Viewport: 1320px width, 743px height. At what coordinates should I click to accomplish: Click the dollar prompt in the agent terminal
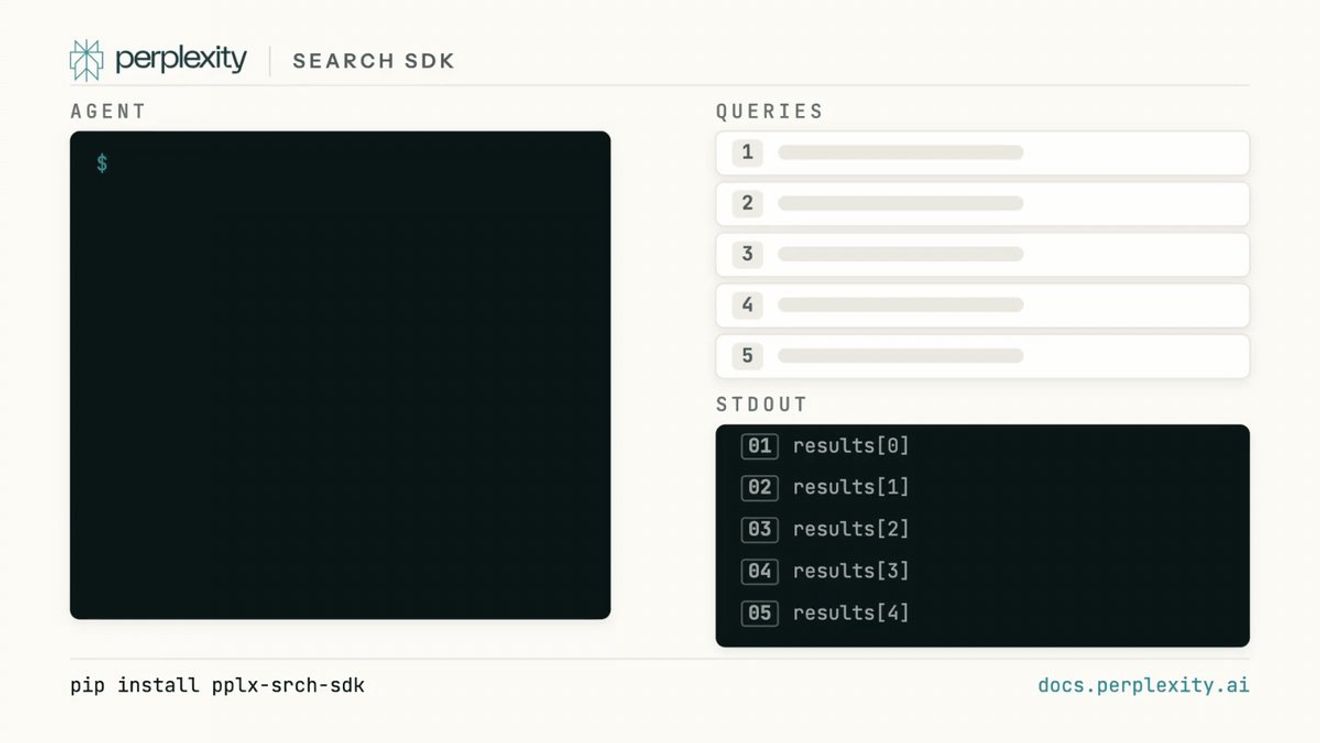point(102,163)
